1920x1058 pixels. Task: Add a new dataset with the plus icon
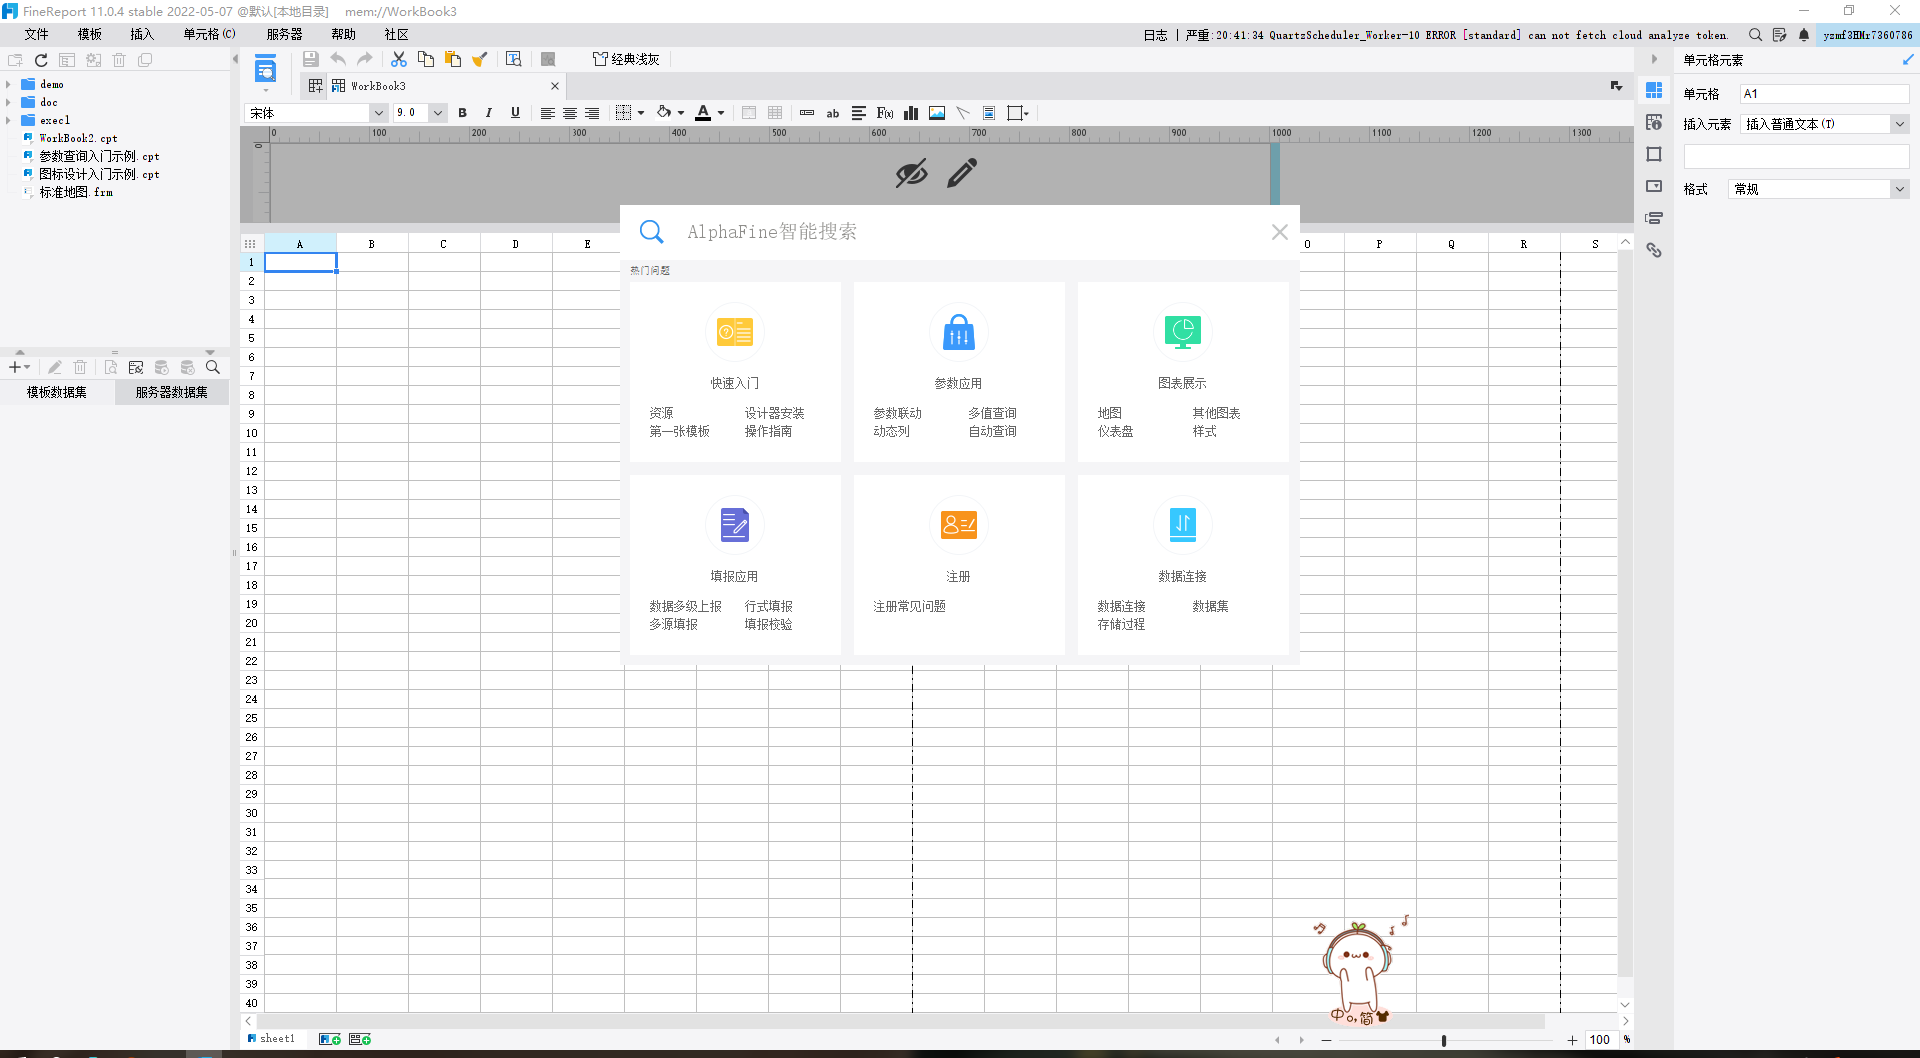[x=15, y=368]
